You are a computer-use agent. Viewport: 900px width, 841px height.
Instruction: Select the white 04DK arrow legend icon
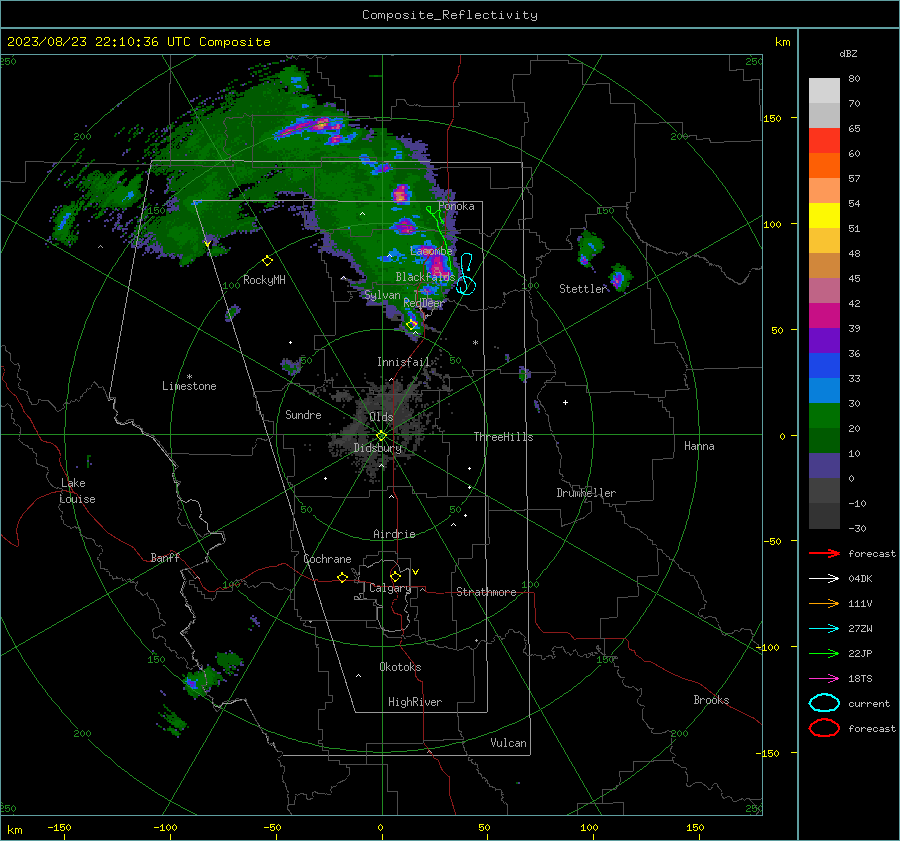point(824,579)
